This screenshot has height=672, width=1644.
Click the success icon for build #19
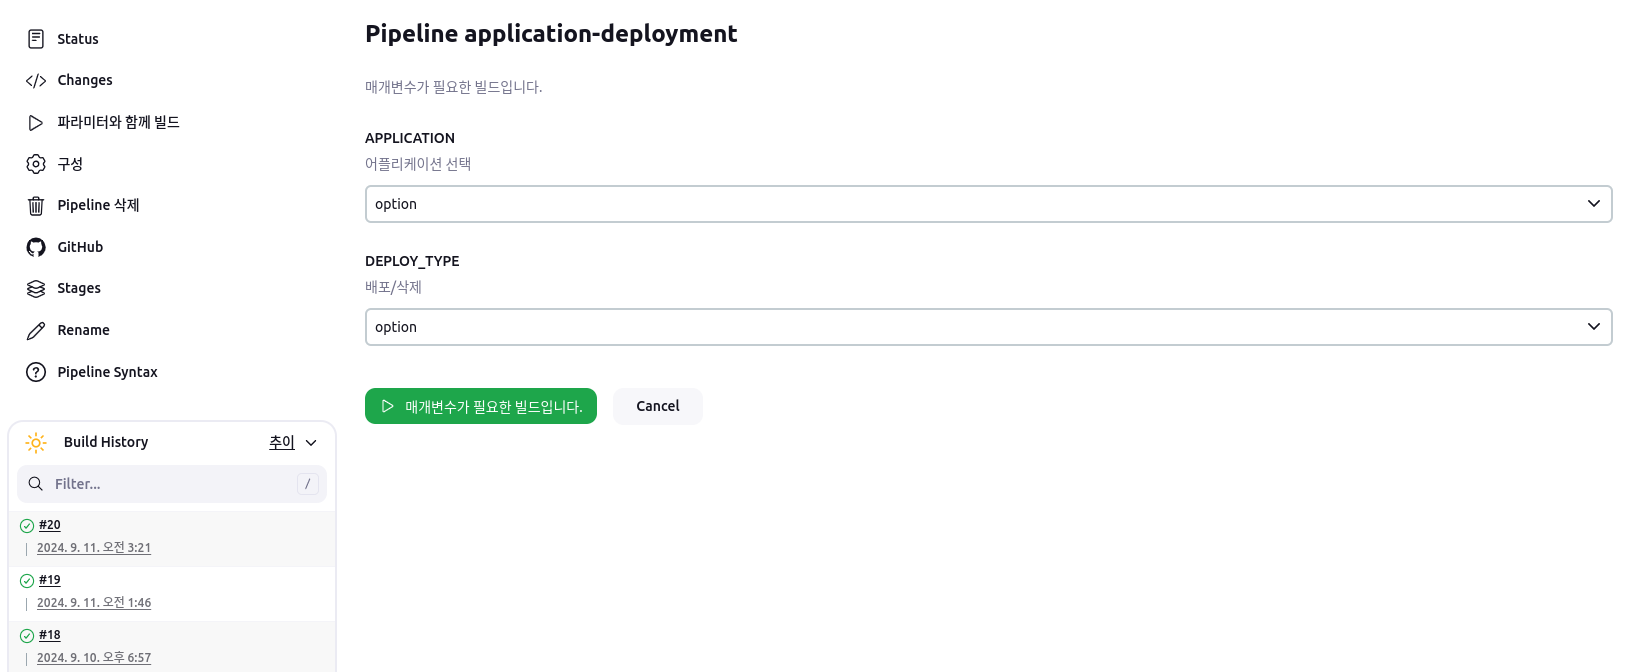point(27,581)
